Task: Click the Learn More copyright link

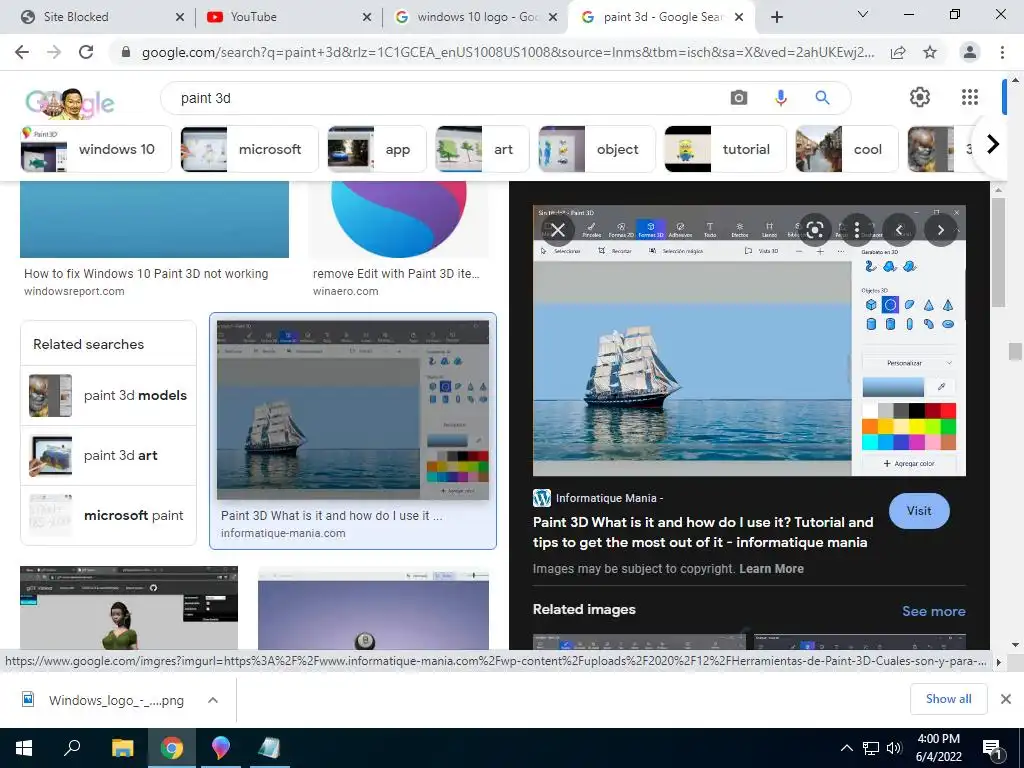Action: click(771, 569)
